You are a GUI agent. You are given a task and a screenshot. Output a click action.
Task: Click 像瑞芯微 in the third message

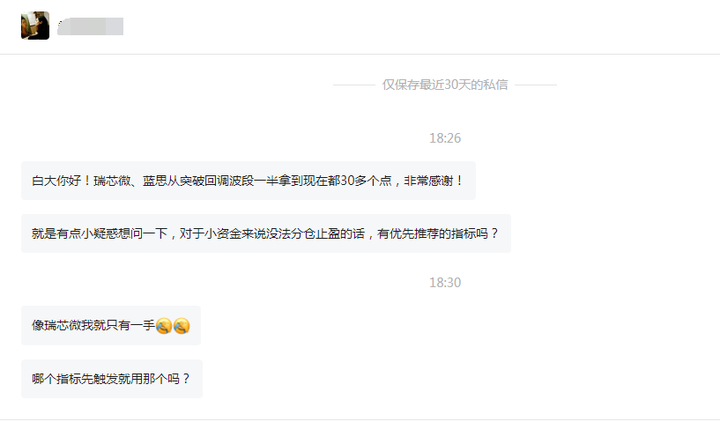pyautogui.click(x=56, y=325)
